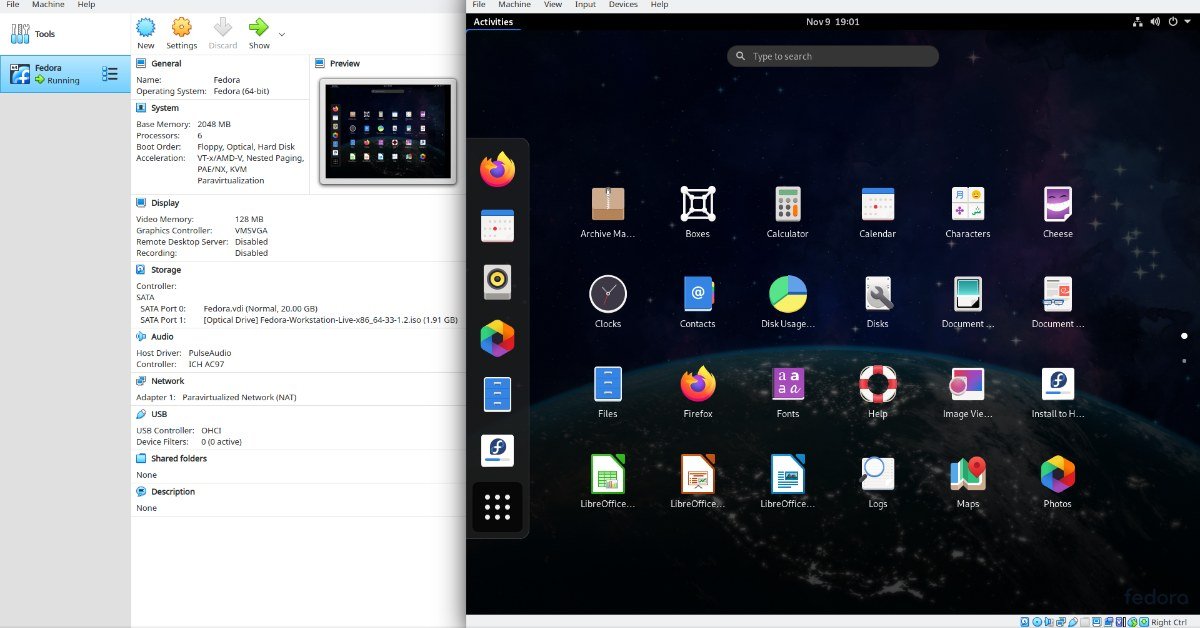Viewport: 1200px width, 628px height.
Task: Expand the dropdown arrow next to Show
Action: coord(282,34)
